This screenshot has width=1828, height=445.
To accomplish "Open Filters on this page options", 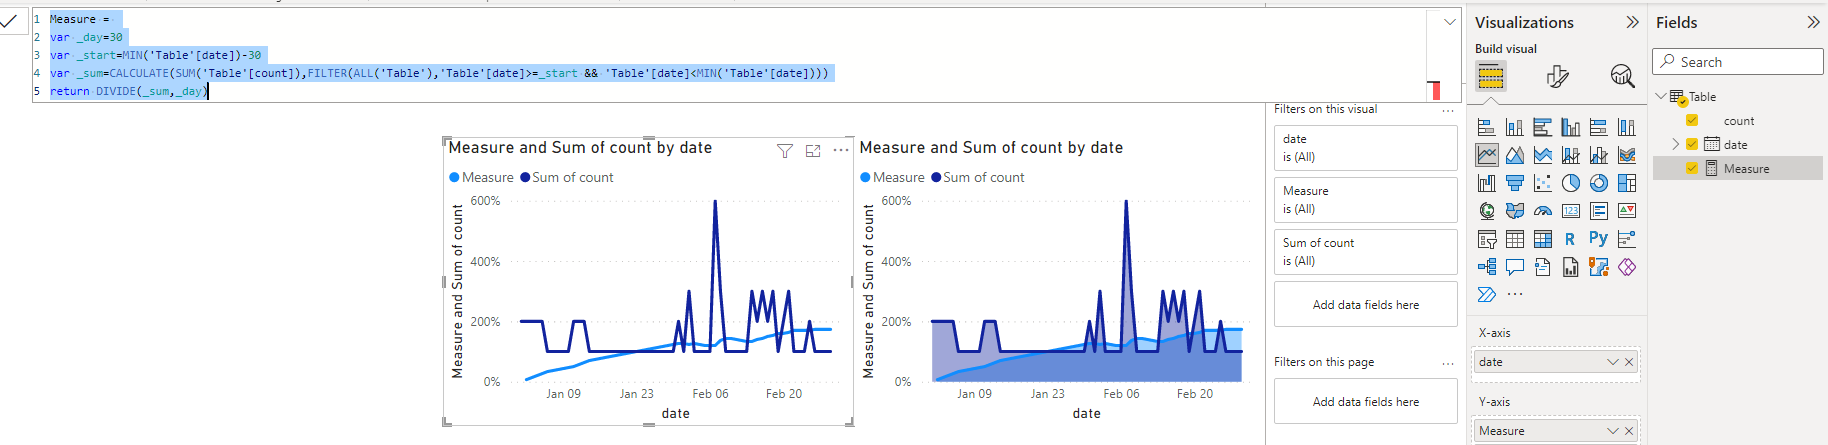I will pyautogui.click(x=1447, y=363).
